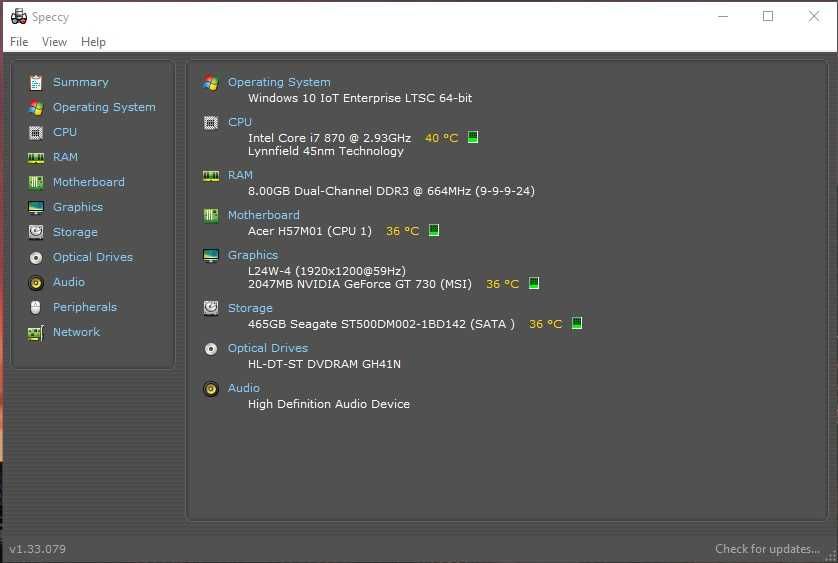Click the Storage heading link in main panel
This screenshot has height=563, width=838.
tap(250, 309)
